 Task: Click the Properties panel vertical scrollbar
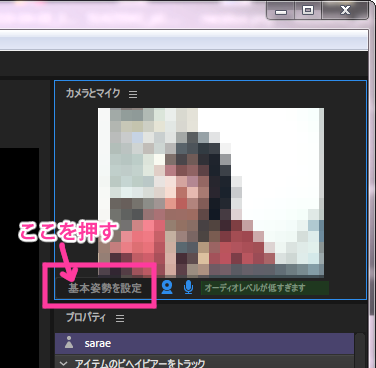(x=359, y=350)
